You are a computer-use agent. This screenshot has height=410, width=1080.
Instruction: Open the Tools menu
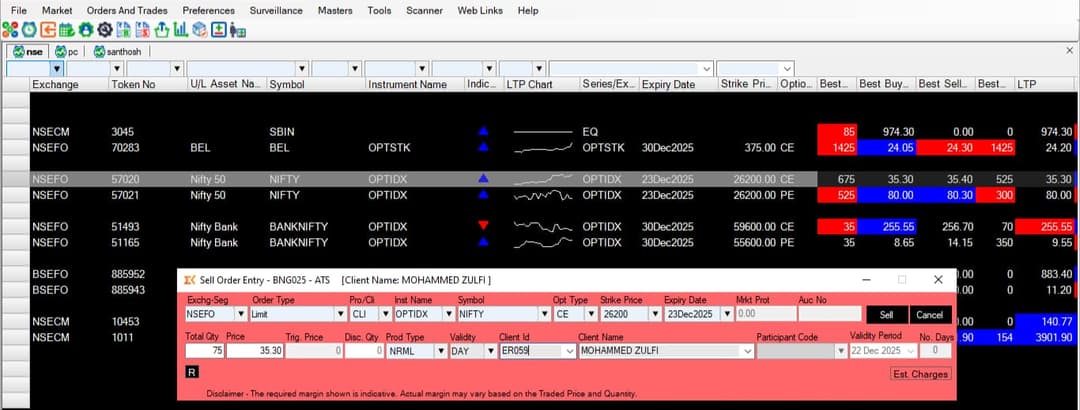tap(380, 10)
